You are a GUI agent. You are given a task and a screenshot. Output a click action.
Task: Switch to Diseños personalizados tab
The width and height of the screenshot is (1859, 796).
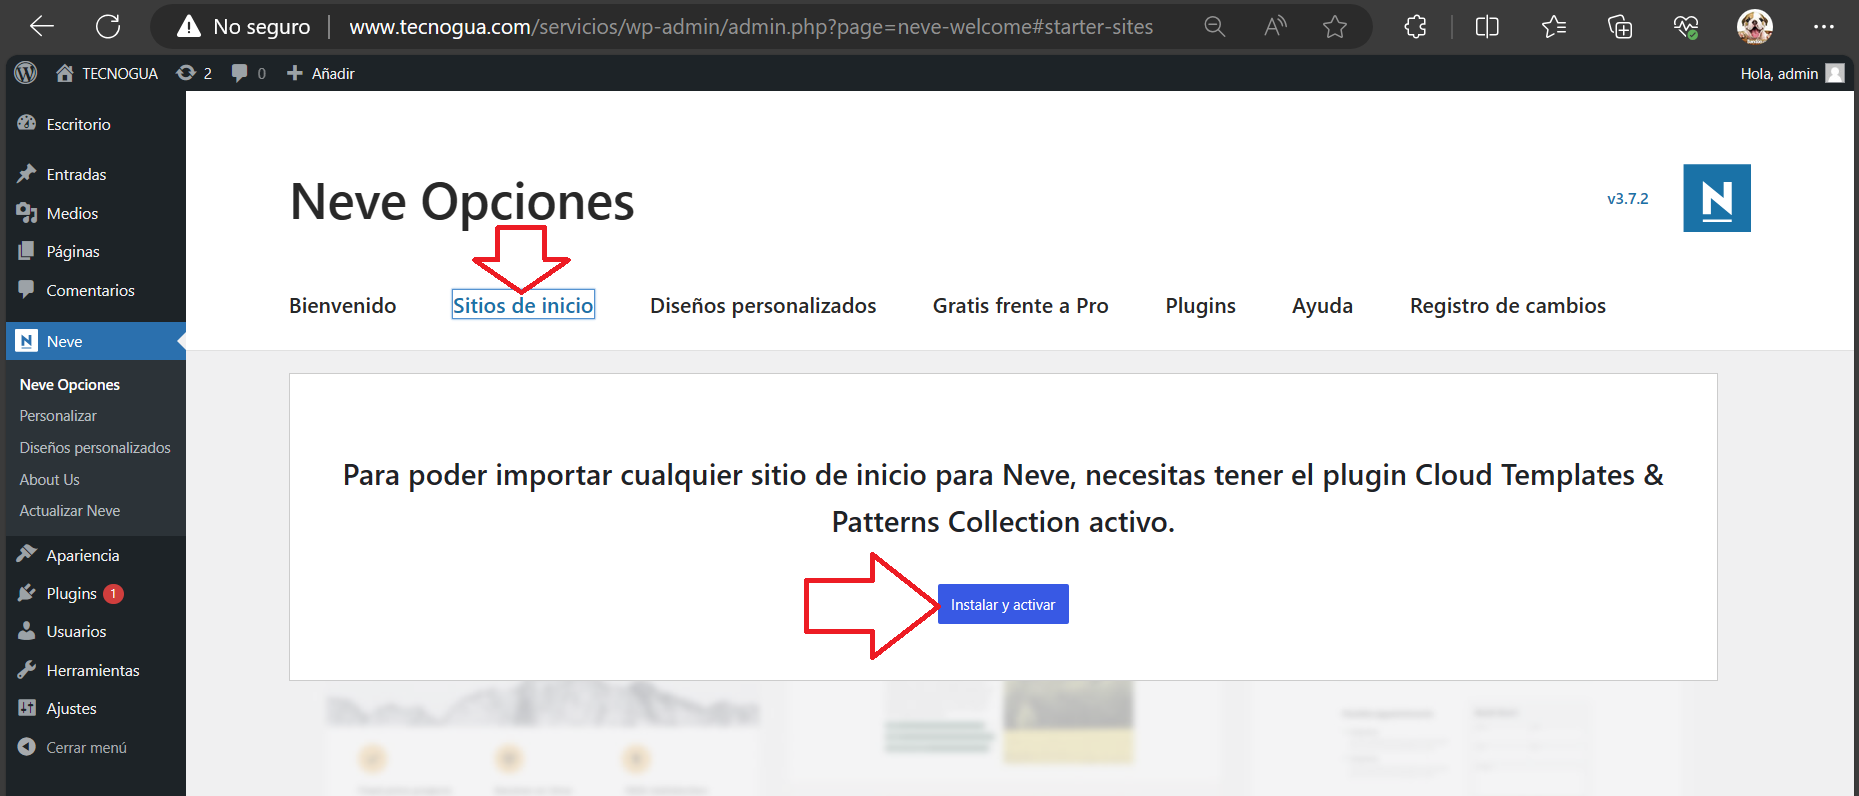tap(763, 306)
